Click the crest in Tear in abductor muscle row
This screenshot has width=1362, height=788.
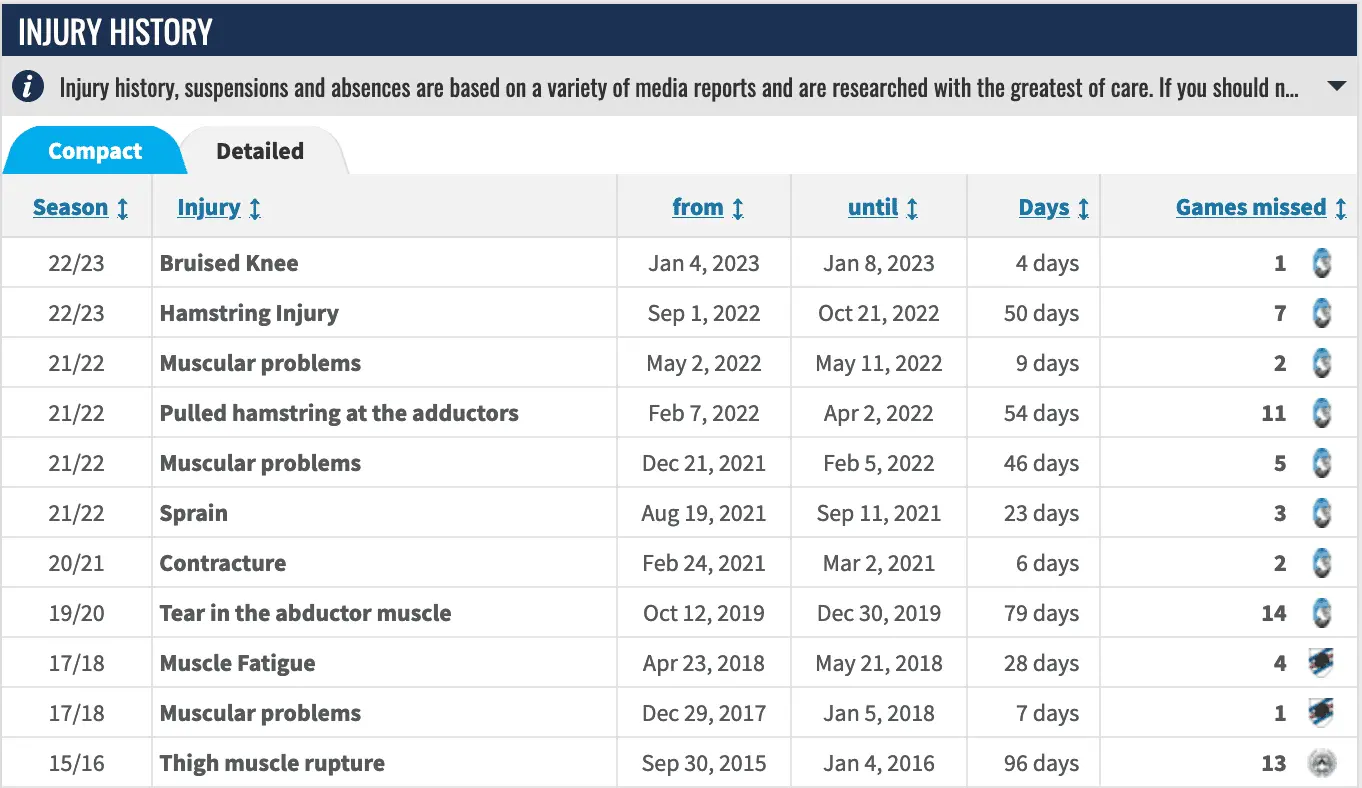(1322, 613)
